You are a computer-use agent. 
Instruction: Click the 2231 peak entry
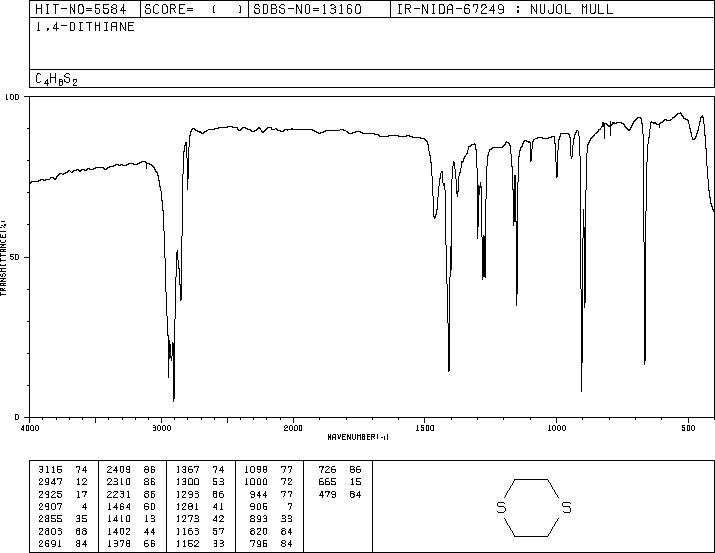pos(131,494)
